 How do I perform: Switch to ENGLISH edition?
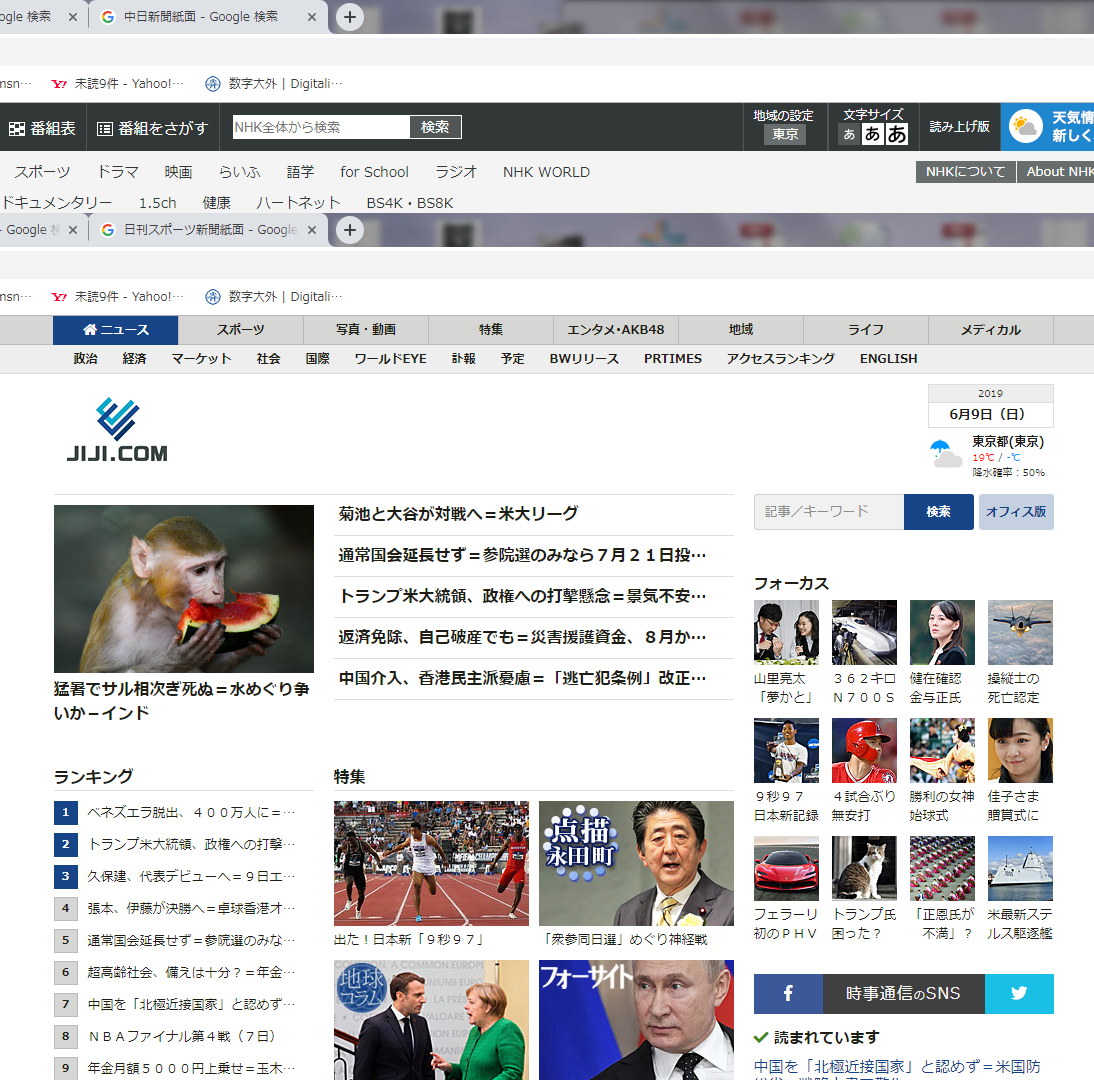[888, 359]
